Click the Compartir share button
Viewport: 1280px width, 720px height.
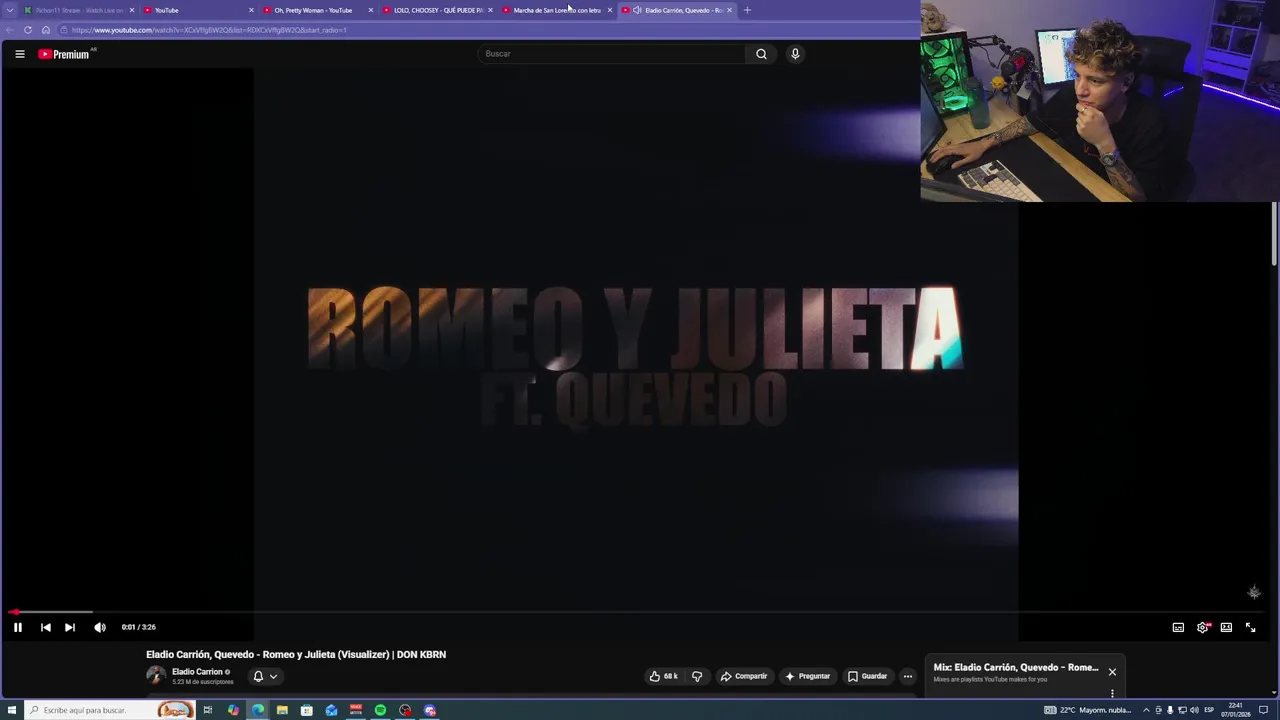click(744, 676)
